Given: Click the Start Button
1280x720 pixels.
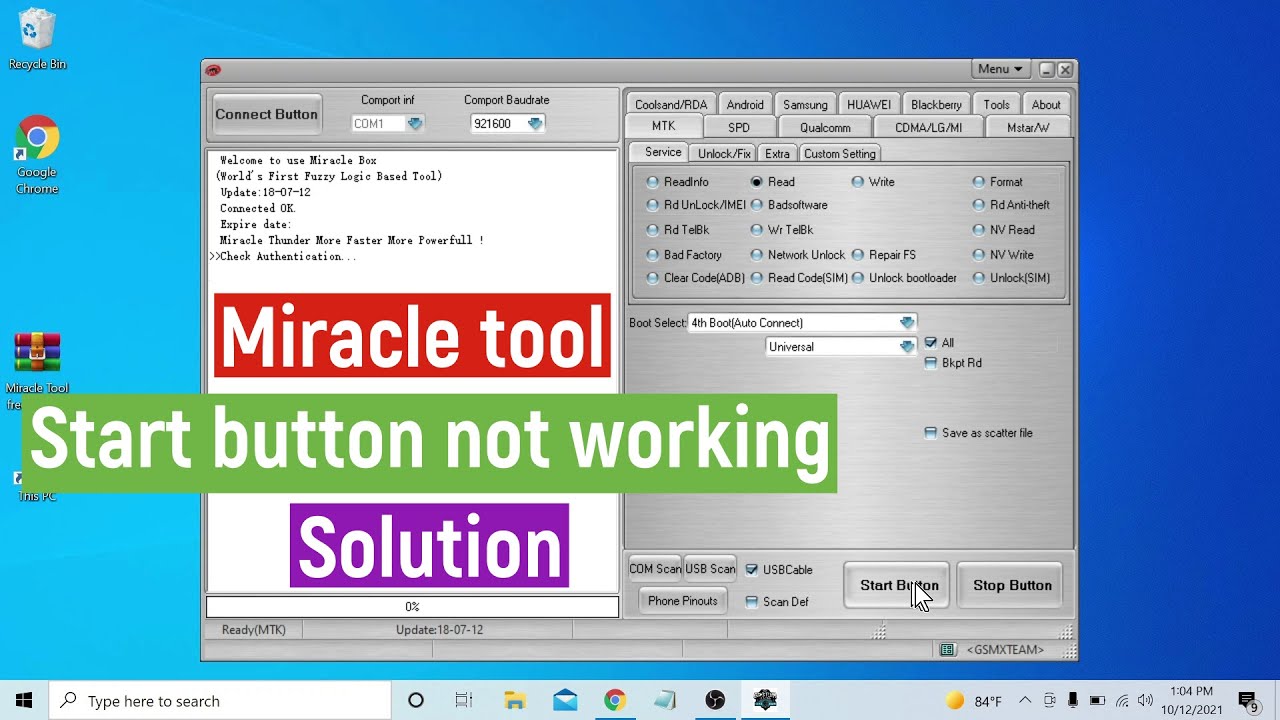Looking at the screenshot, I should (x=899, y=585).
